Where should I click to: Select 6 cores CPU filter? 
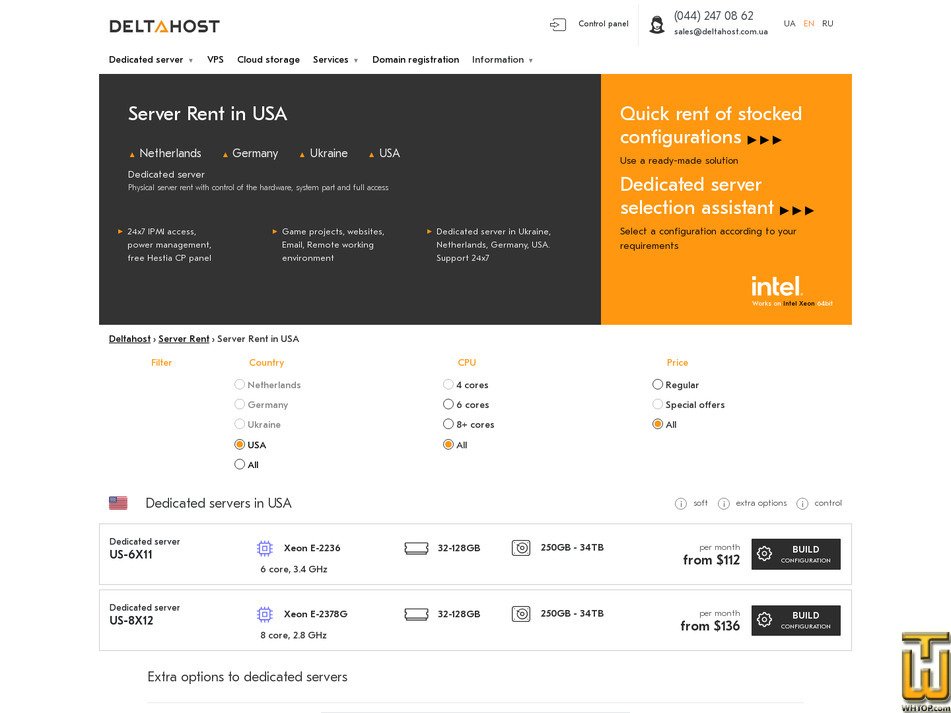[448, 404]
